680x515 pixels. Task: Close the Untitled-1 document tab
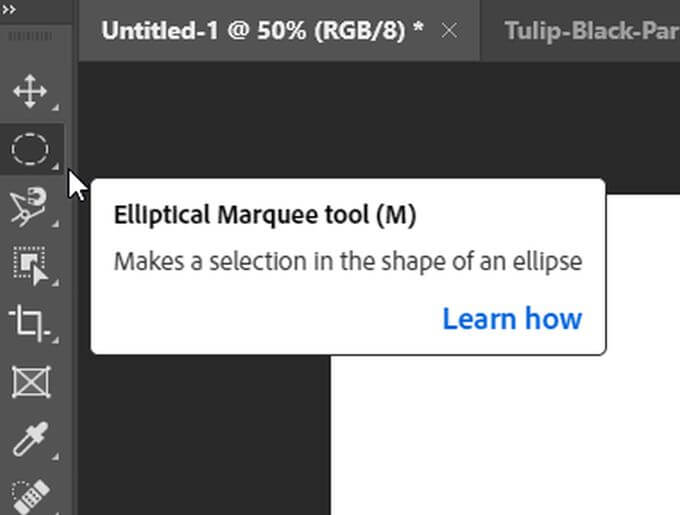[x=449, y=30]
